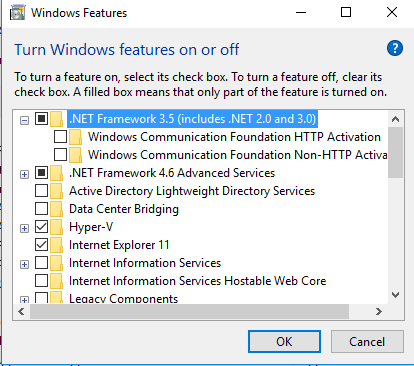Confirm changes with the OK button

click(284, 342)
